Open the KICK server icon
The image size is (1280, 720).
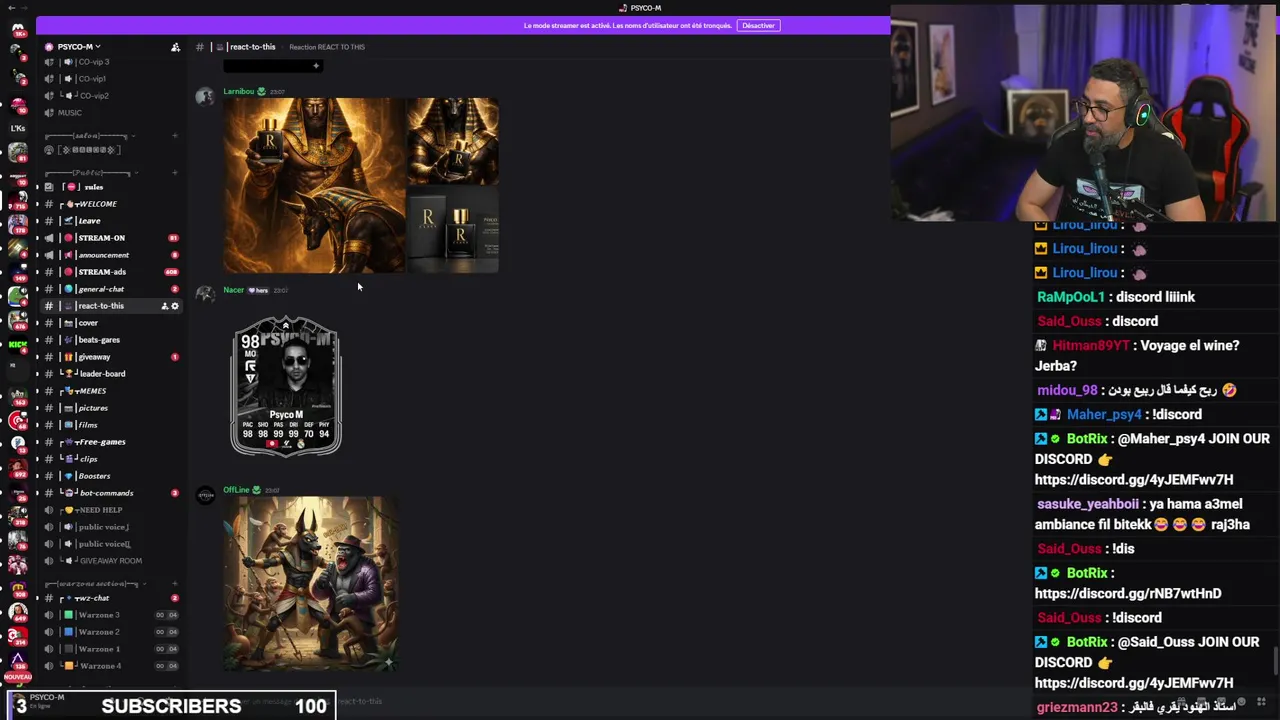(18, 345)
